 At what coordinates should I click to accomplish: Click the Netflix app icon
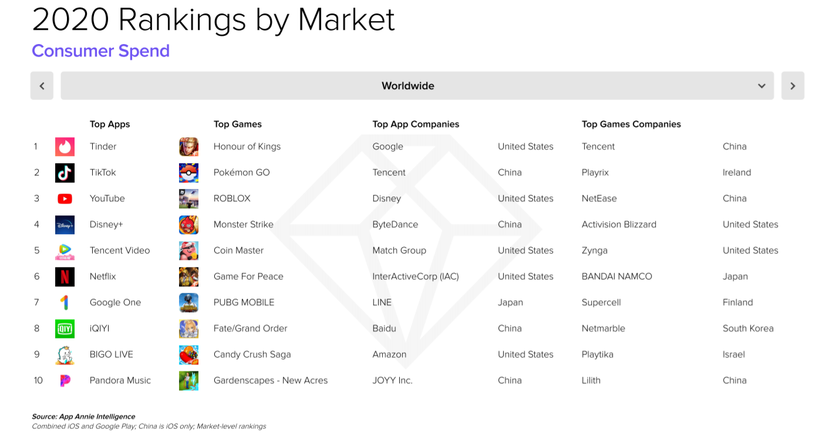65,277
